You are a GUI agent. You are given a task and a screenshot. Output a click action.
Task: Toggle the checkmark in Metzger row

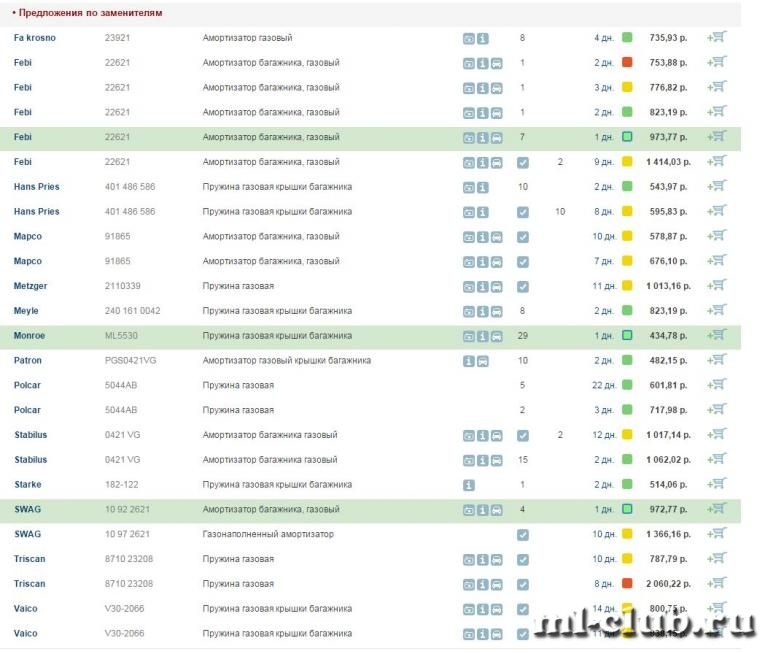coord(522,286)
